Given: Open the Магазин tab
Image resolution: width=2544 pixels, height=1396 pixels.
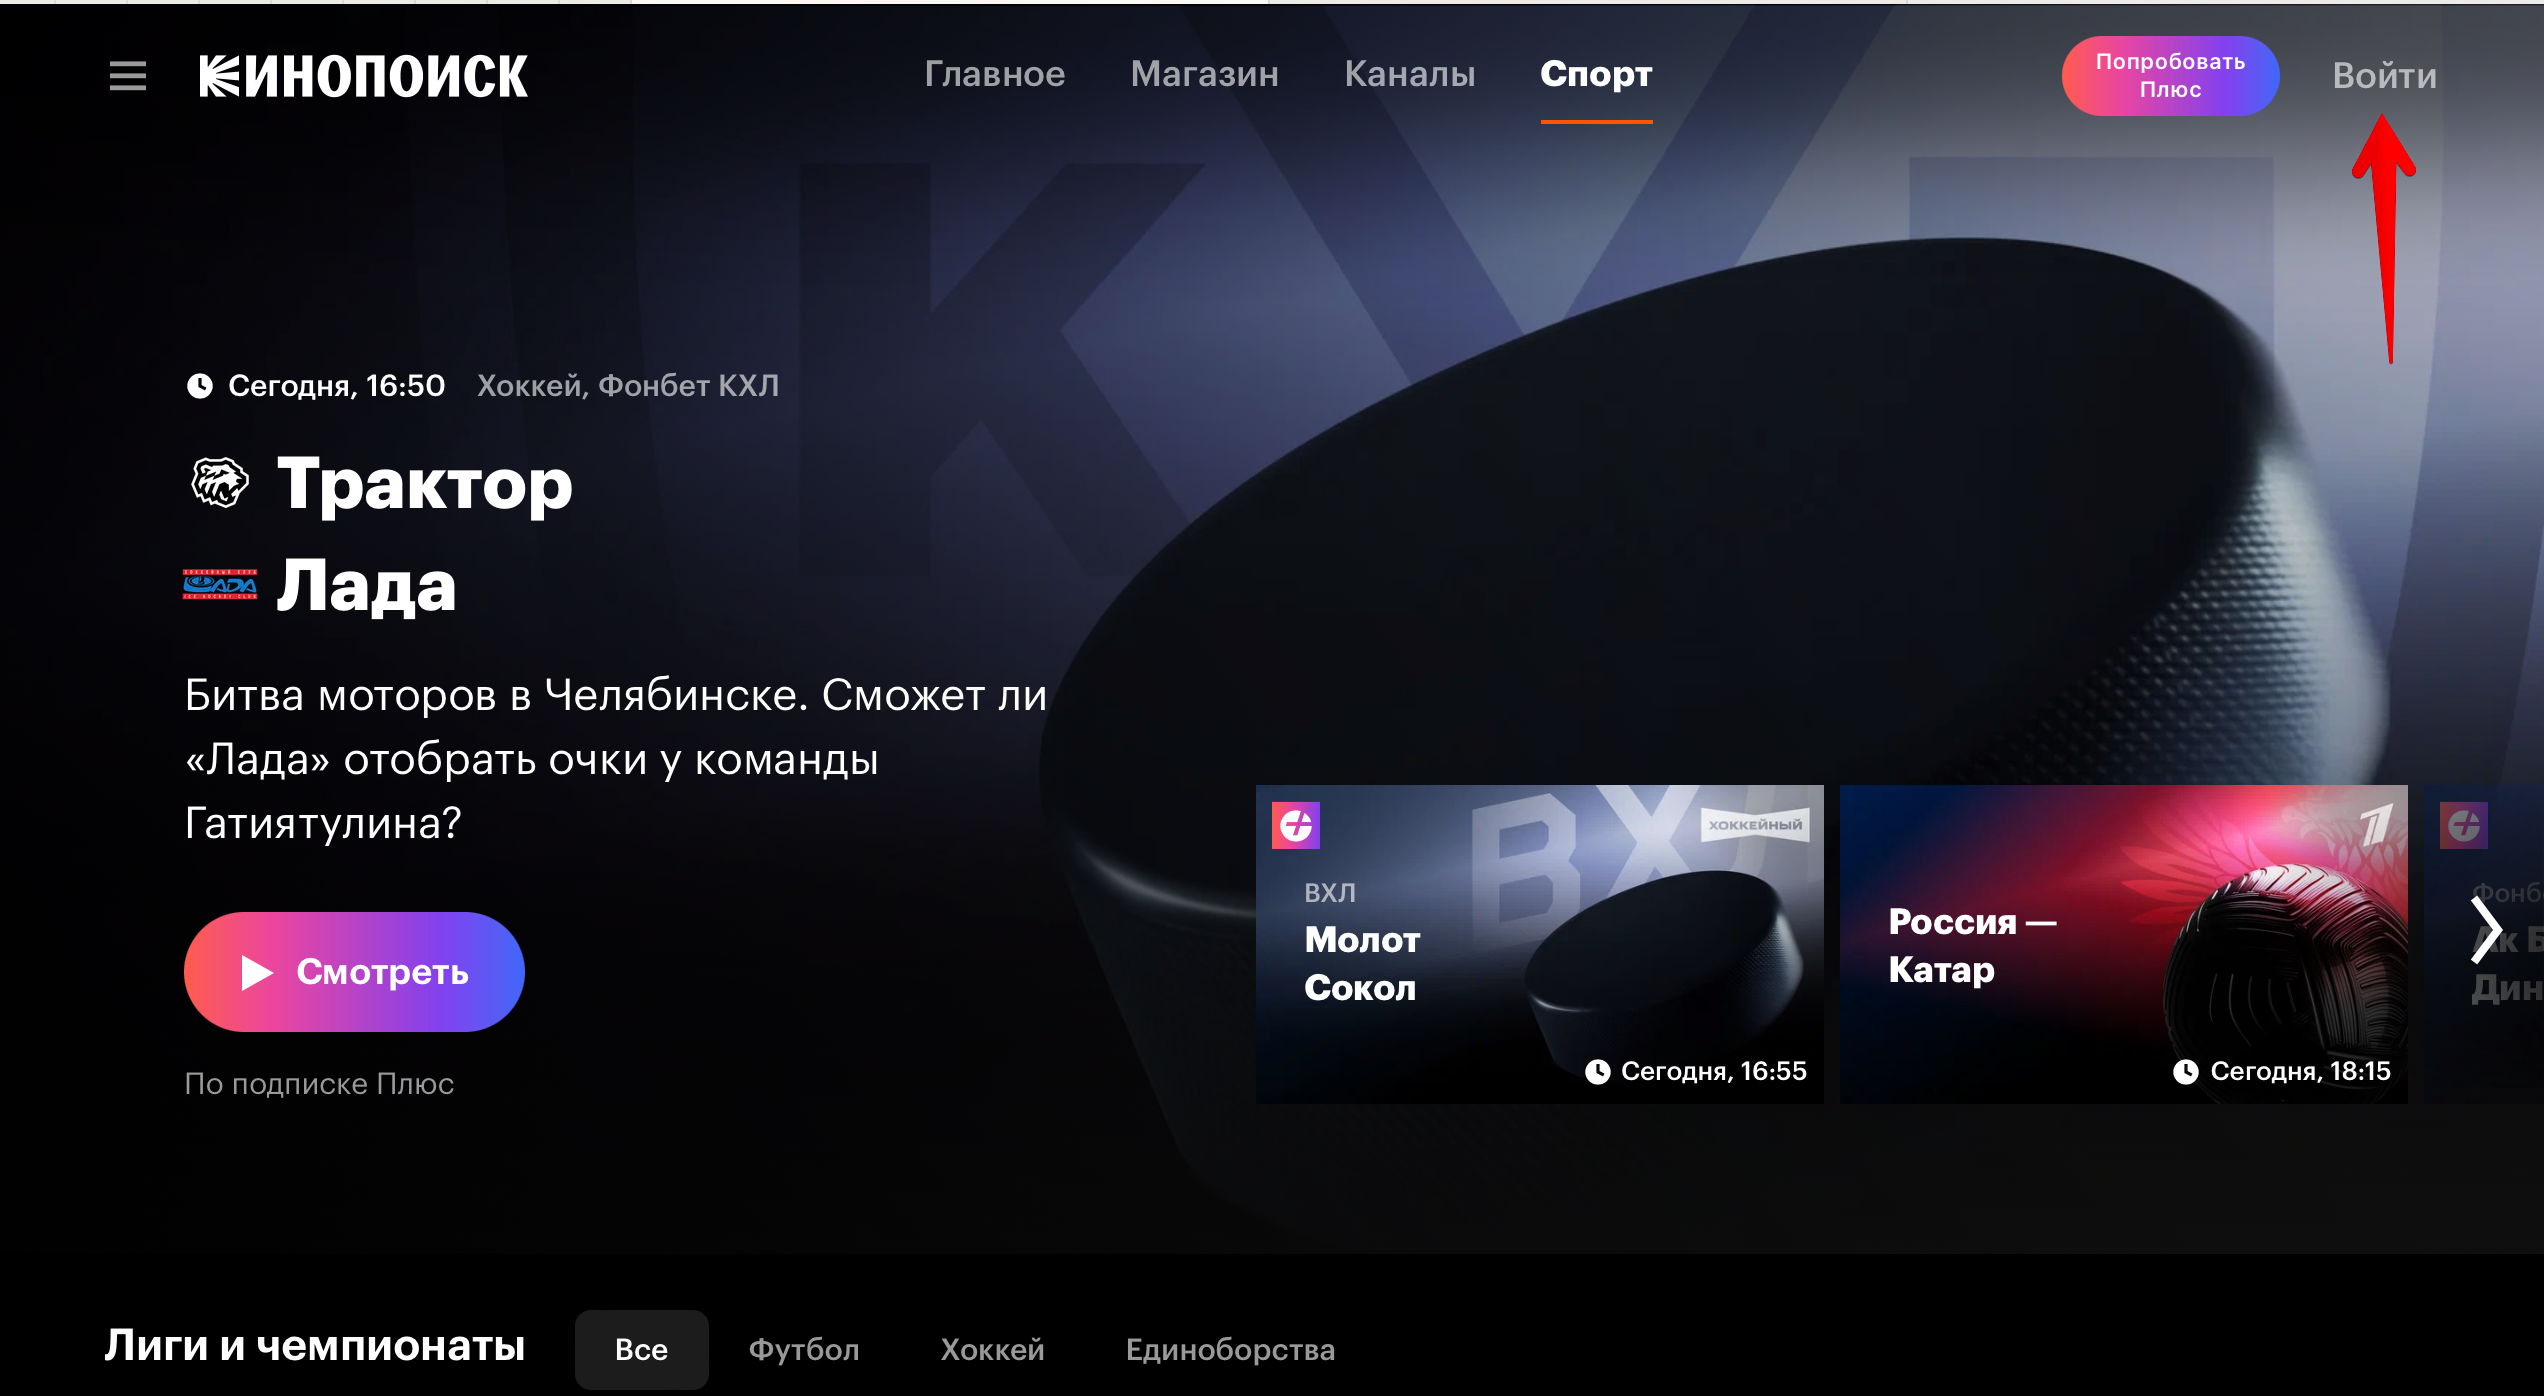Looking at the screenshot, I should 1204,74.
